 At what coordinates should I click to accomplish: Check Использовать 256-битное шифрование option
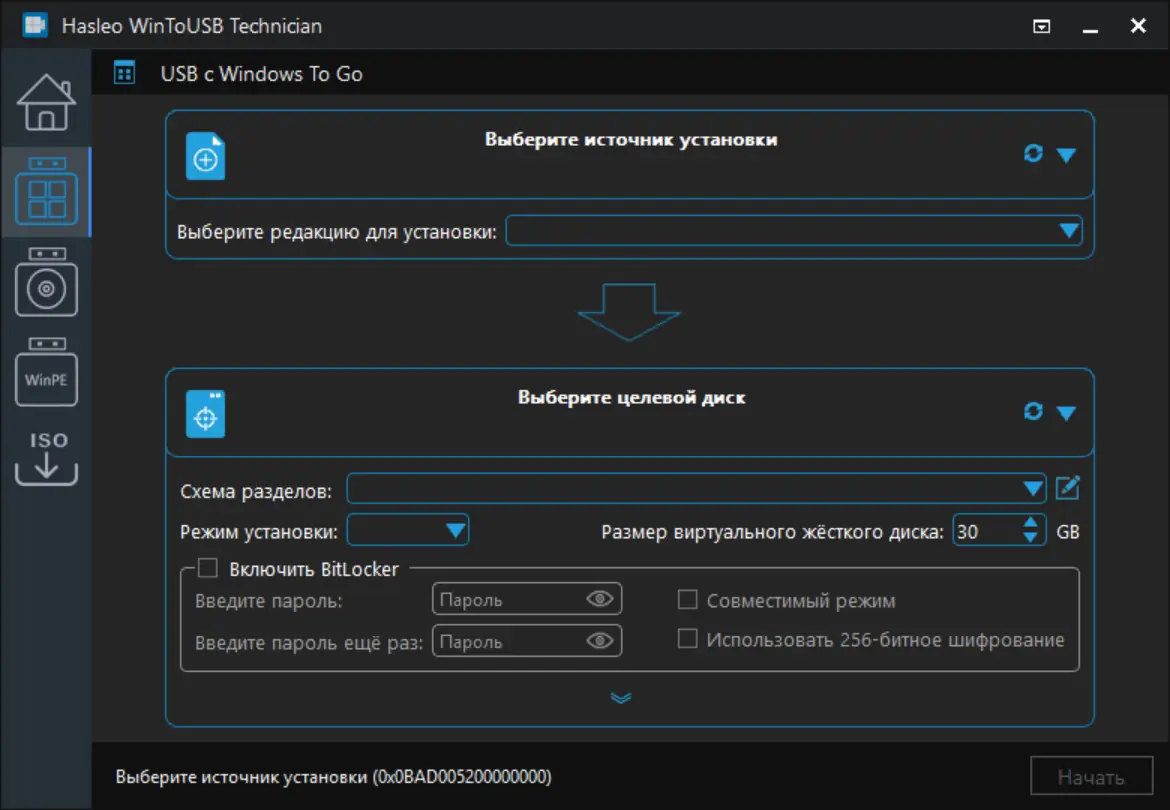point(687,639)
